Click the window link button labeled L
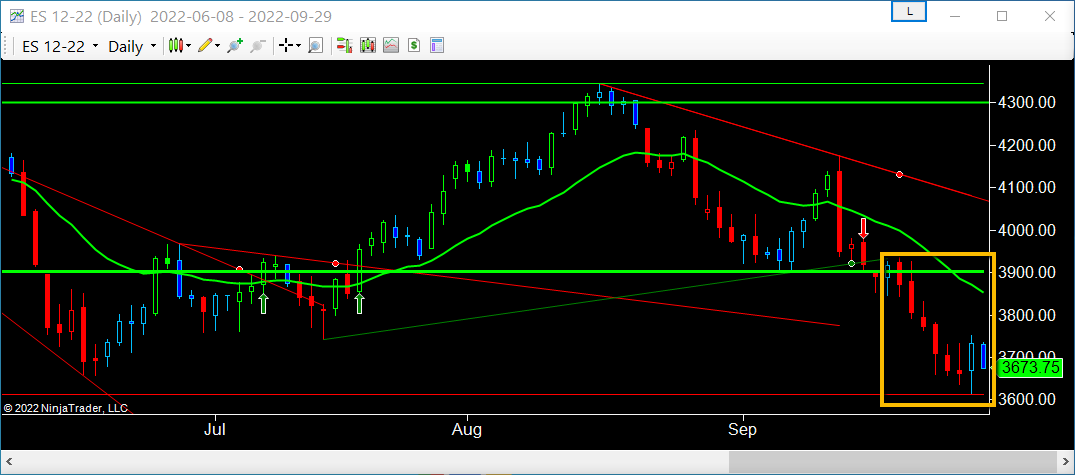Image resolution: width=1075 pixels, height=475 pixels. tap(909, 12)
